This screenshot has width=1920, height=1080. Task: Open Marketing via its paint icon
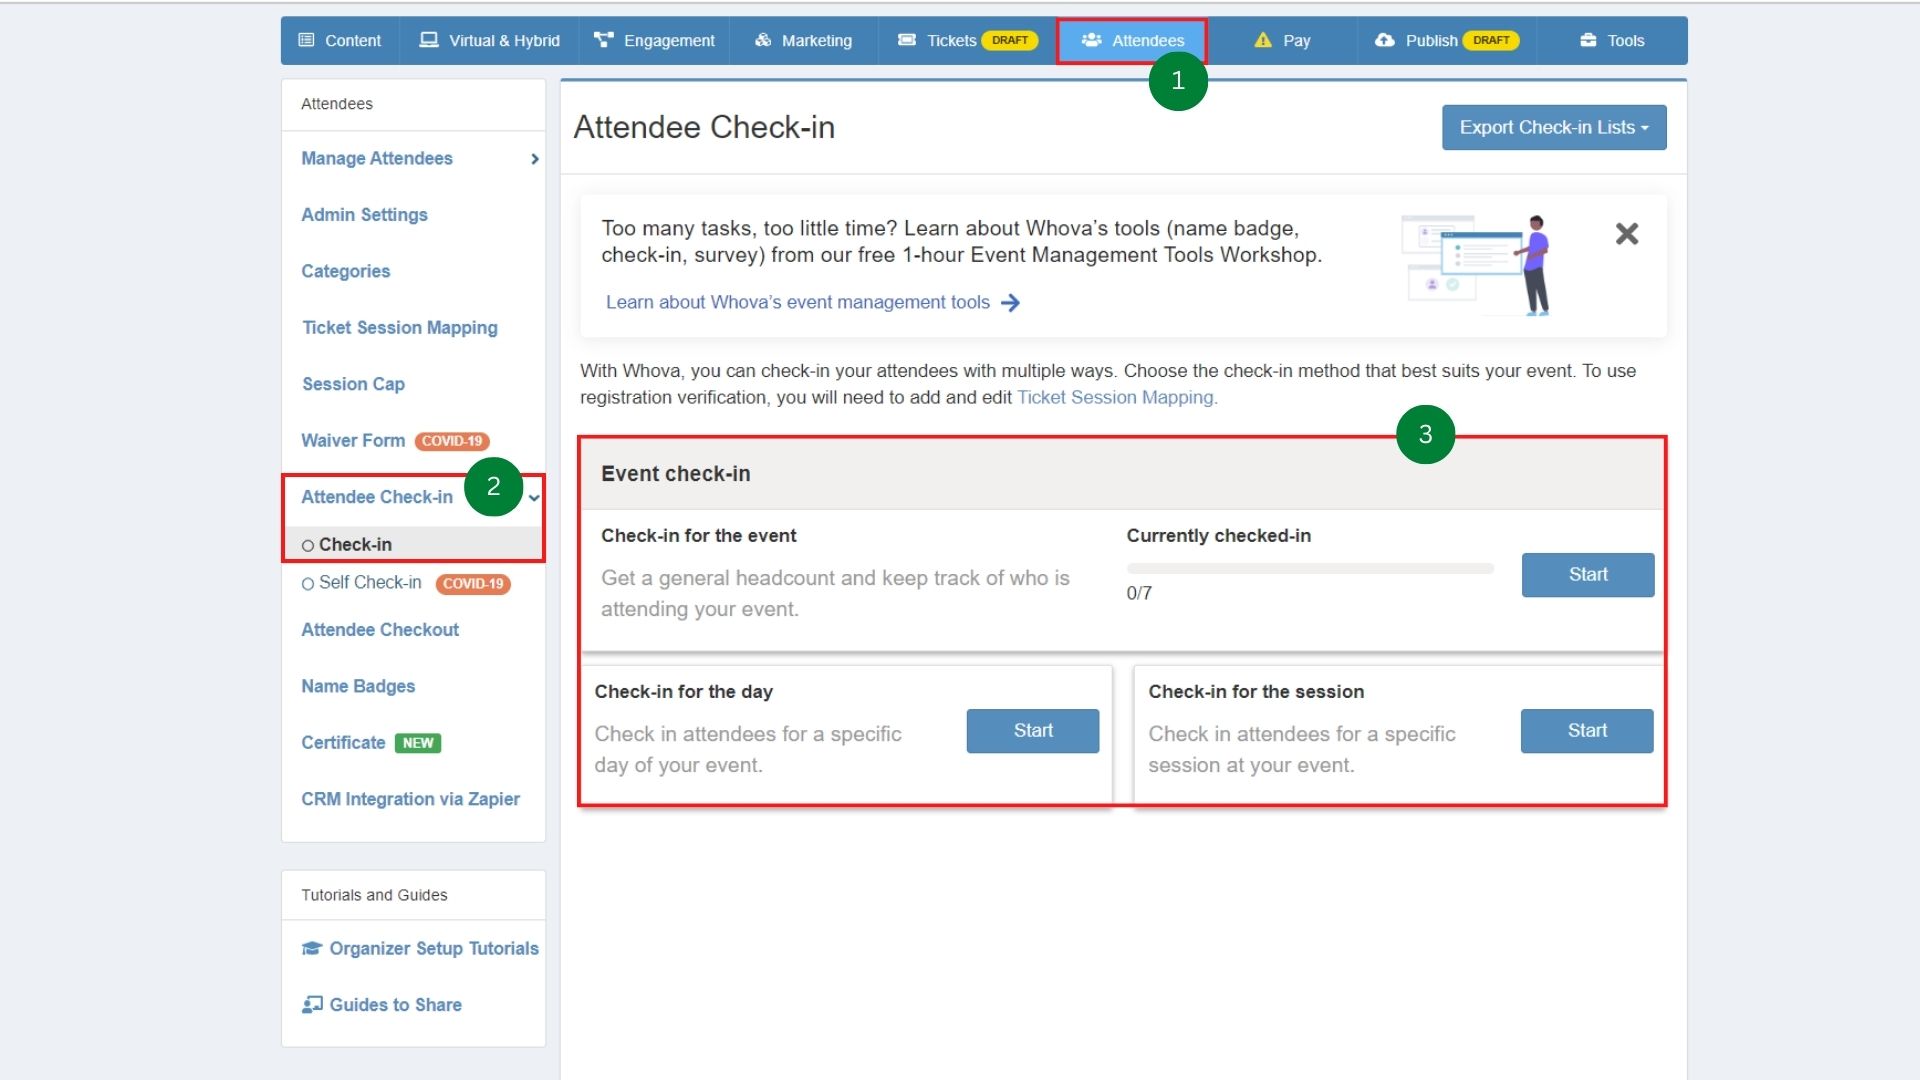click(x=762, y=40)
